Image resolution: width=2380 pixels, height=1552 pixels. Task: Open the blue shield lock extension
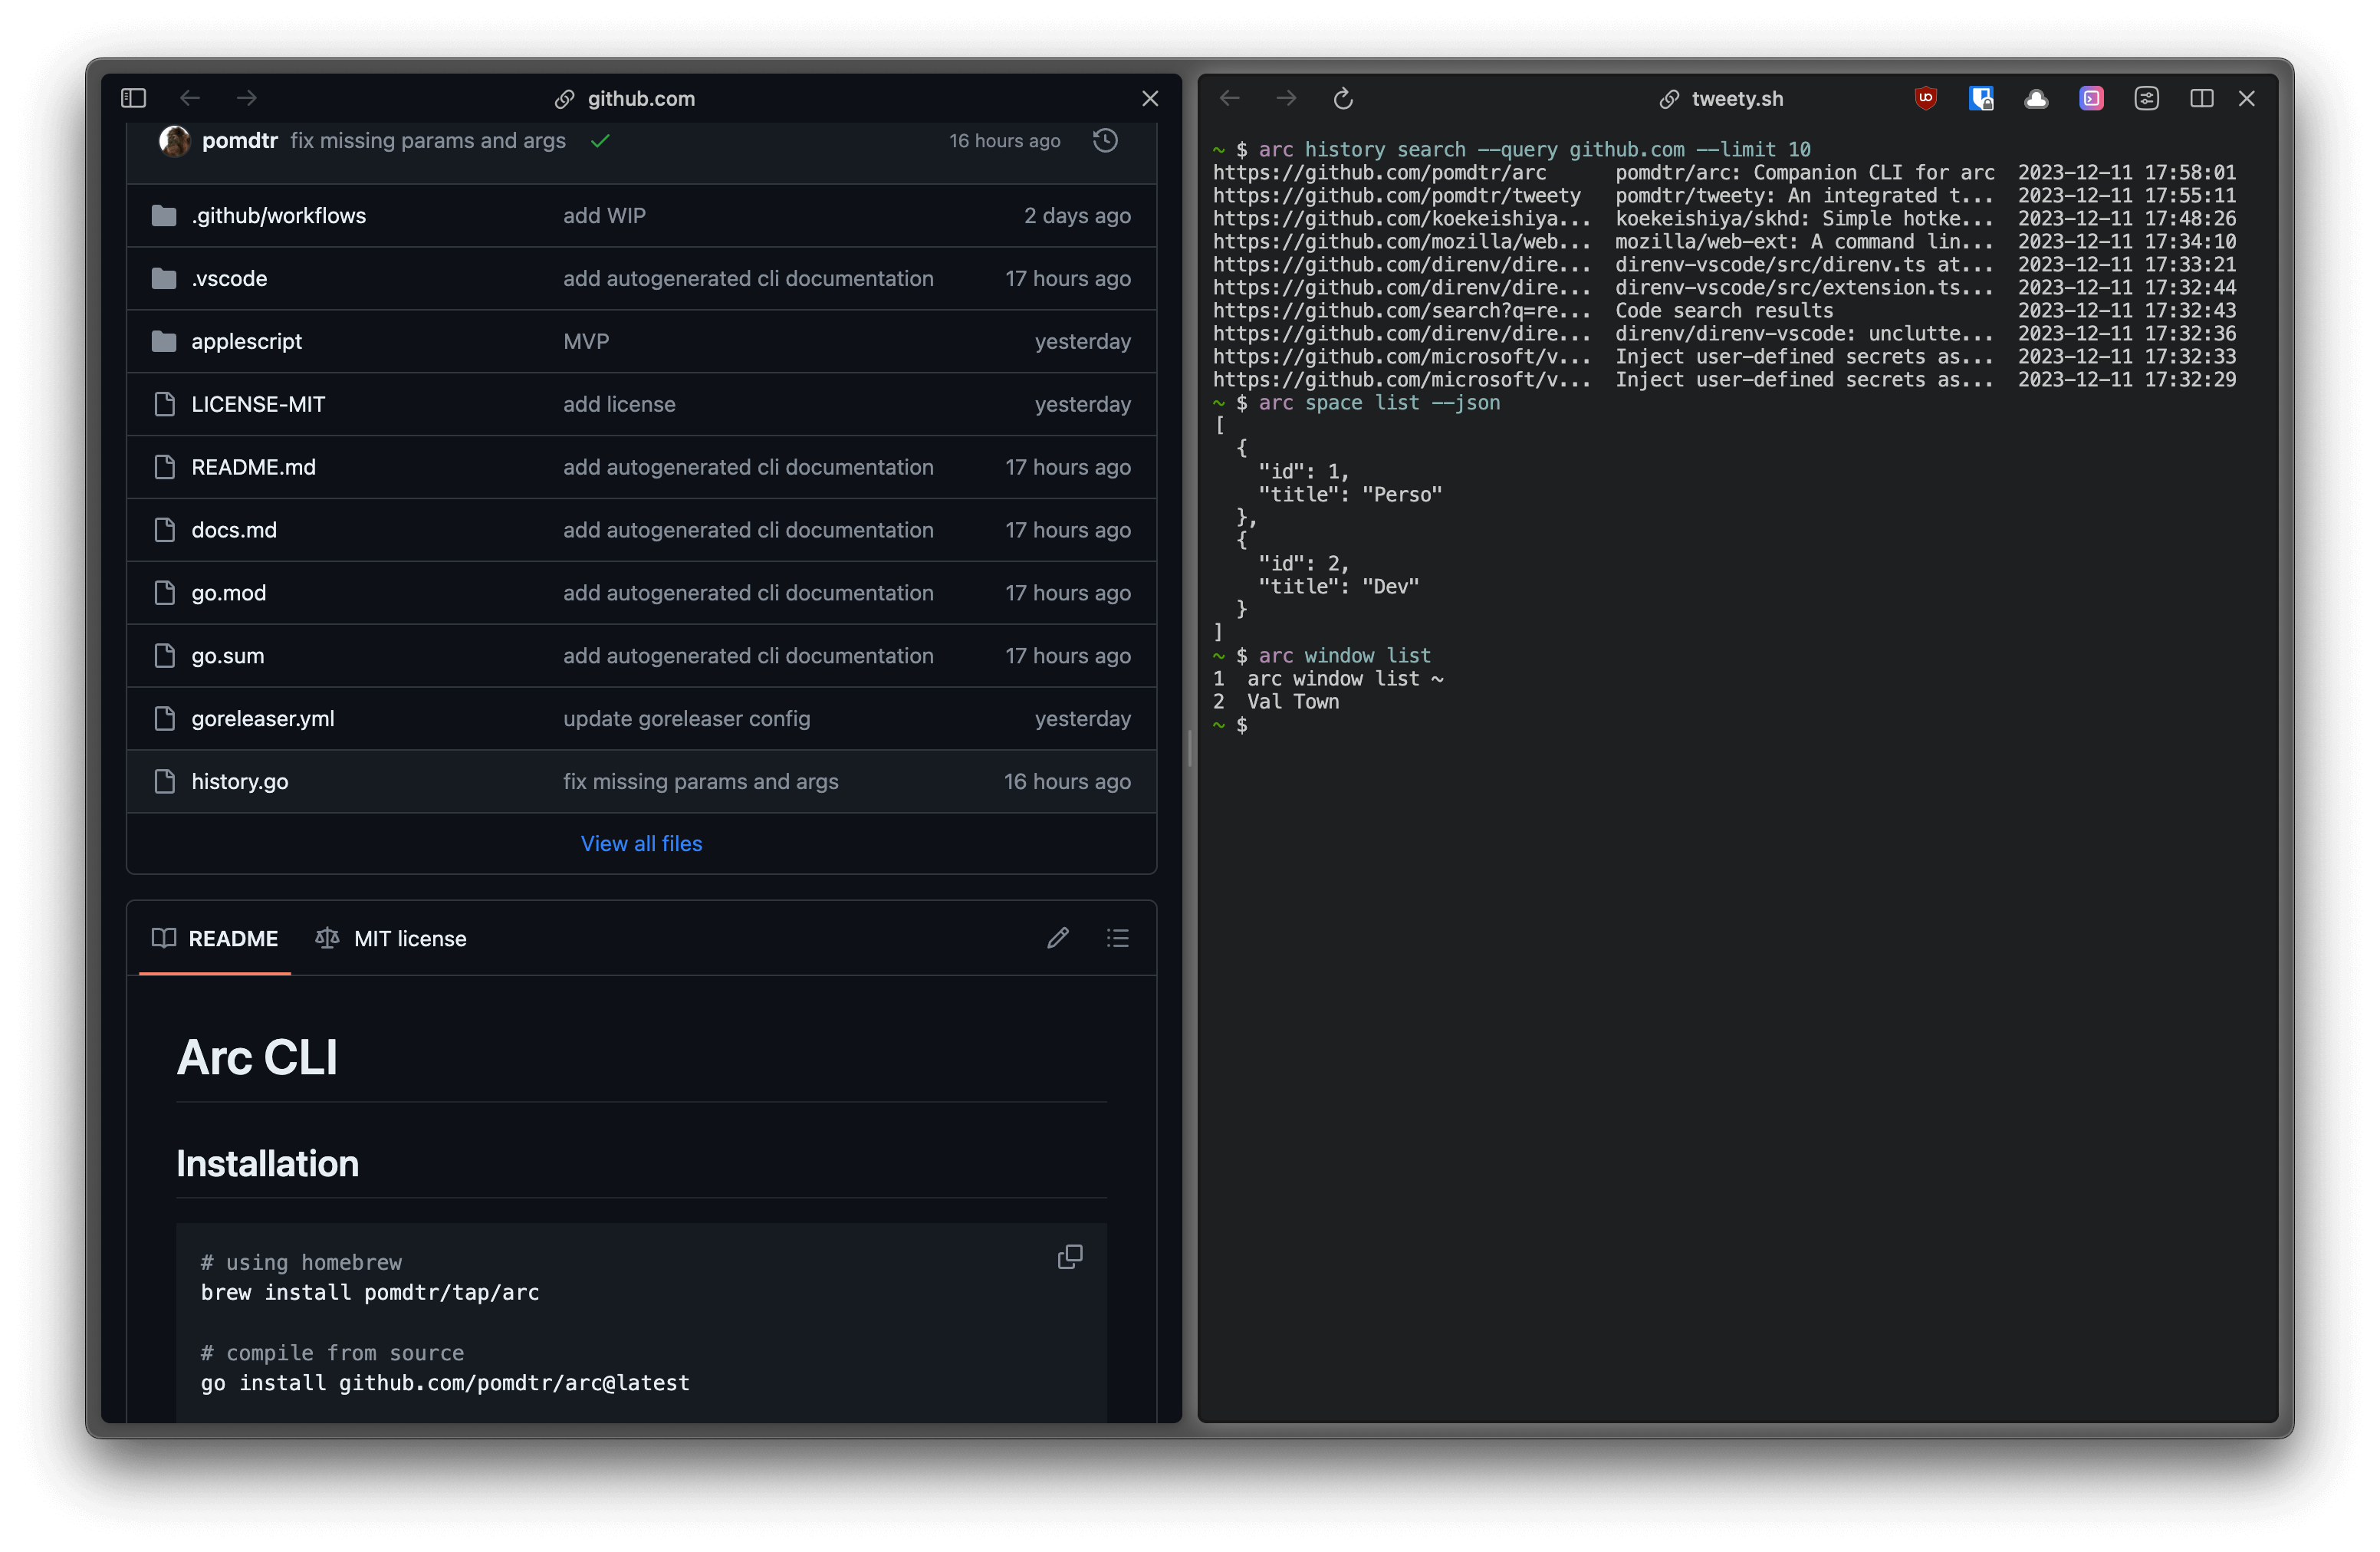coord(1981,98)
